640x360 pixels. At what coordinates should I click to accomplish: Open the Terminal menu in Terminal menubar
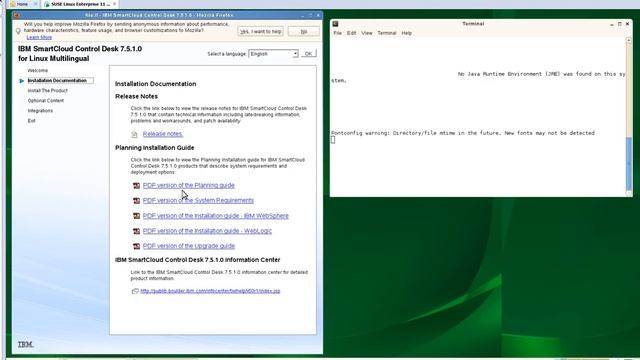click(x=387, y=33)
